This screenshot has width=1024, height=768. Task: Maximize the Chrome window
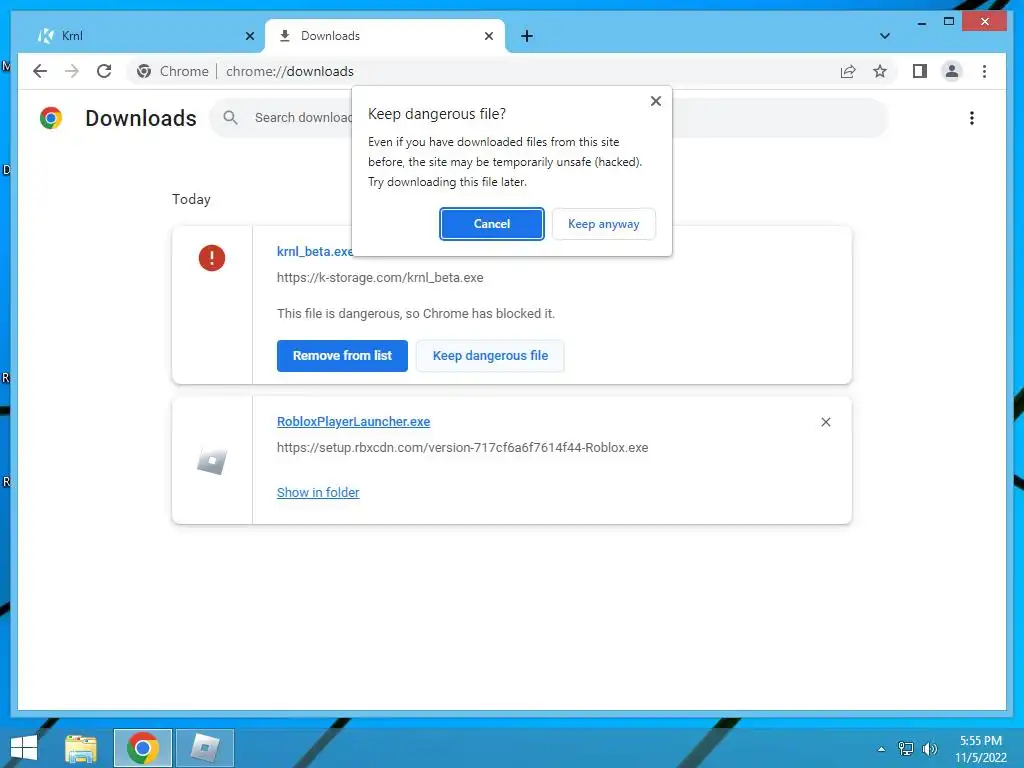tap(949, 22)
